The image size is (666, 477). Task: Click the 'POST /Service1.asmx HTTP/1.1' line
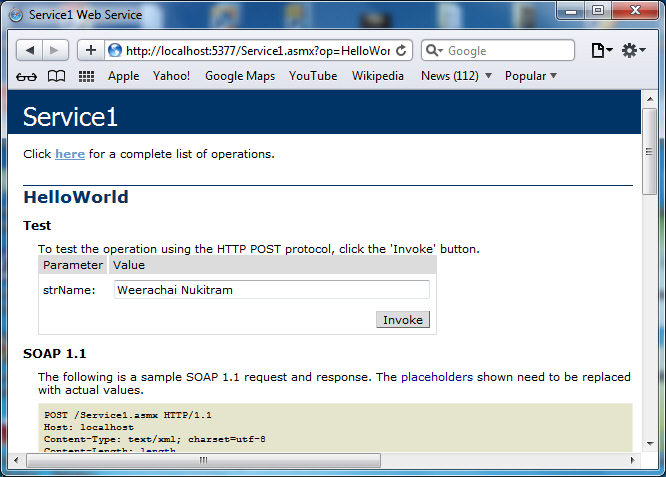tap(127, 415)
